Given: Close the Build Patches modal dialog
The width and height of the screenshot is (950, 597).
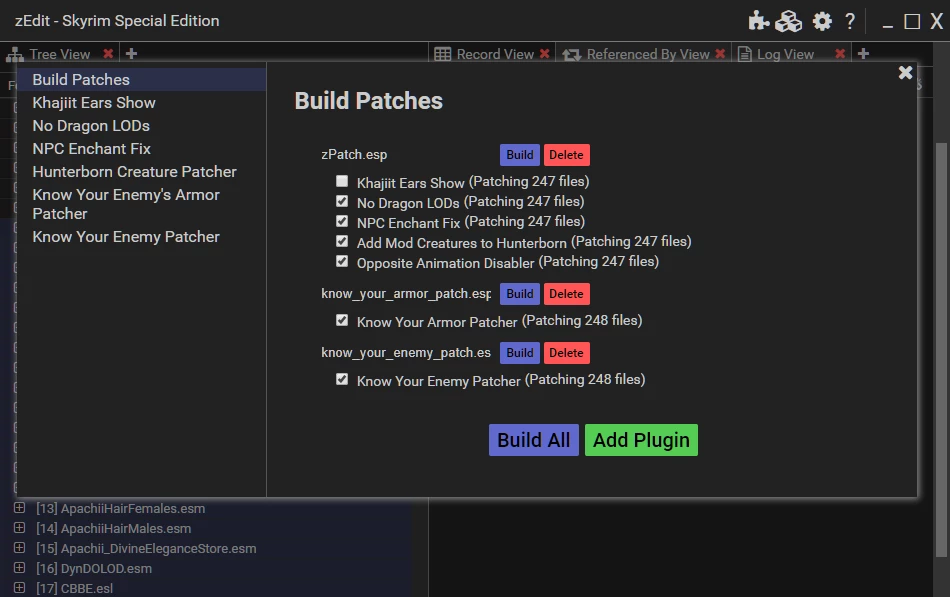Looking at the screenshot, I should 905,73.
